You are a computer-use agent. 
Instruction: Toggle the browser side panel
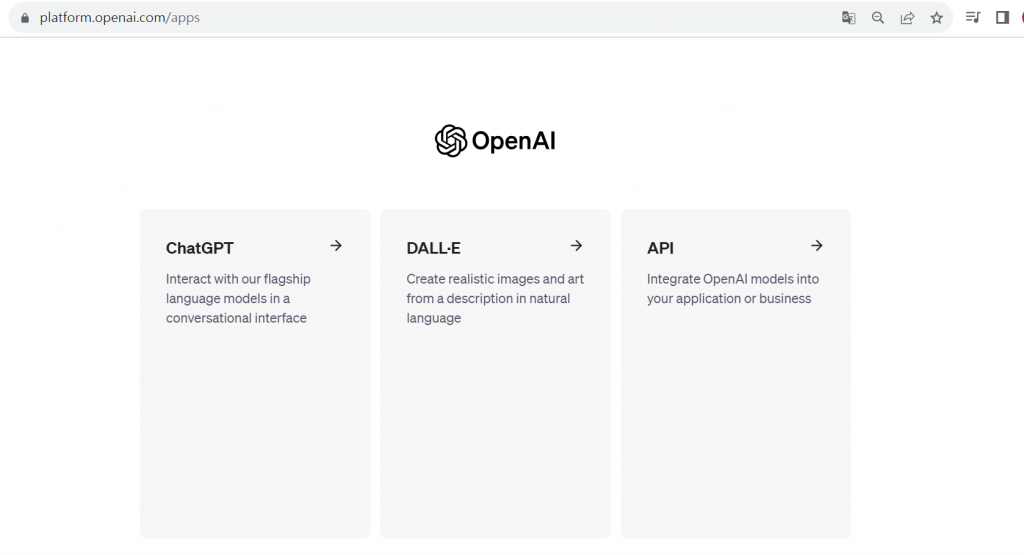click(x=1002, y=18)
